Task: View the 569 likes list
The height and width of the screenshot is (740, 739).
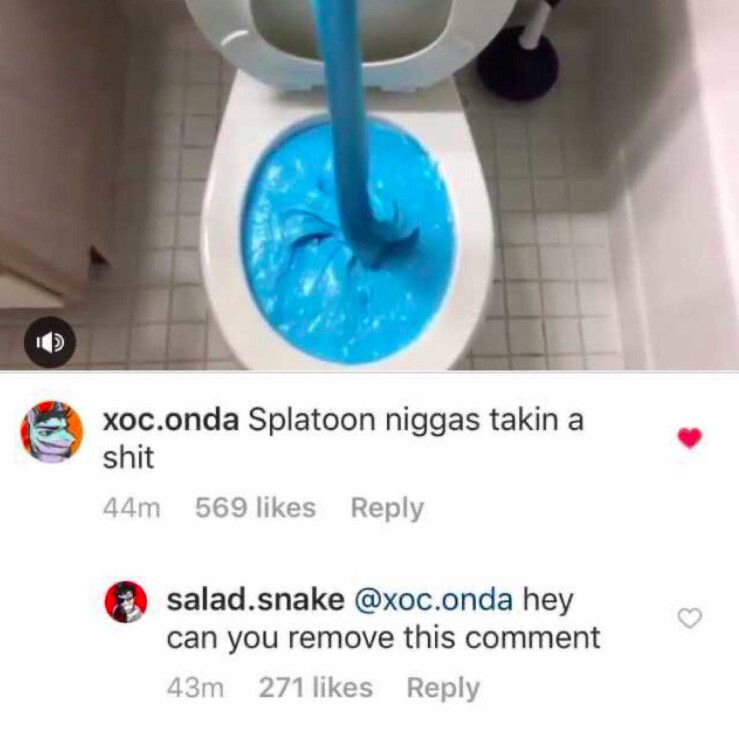Action: (x=255, y=508)
